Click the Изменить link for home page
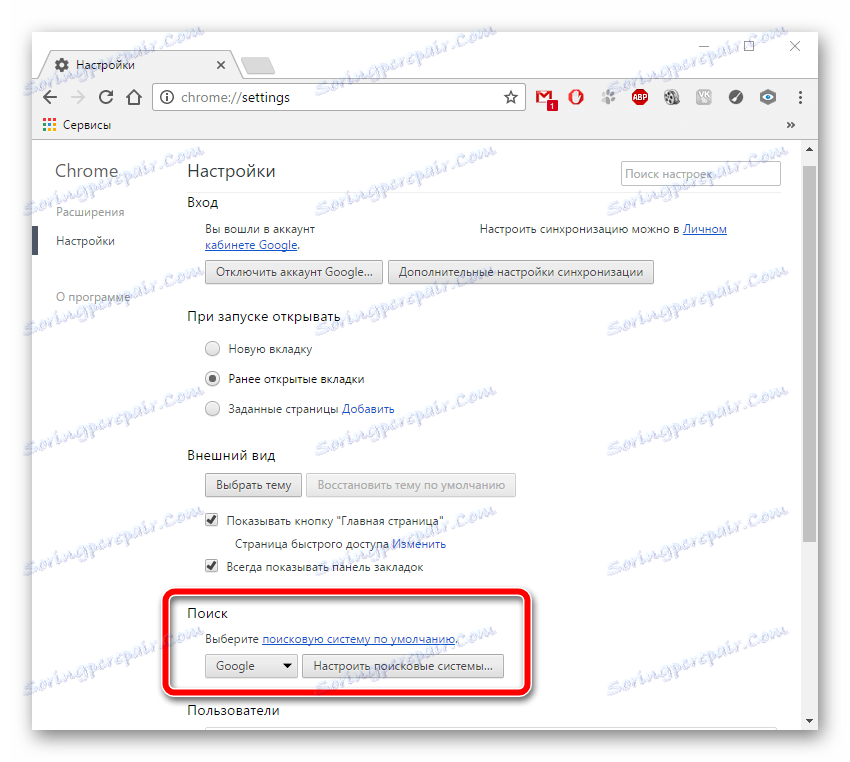850x762 pixels. pyautogui.click(x=419, y=544)
